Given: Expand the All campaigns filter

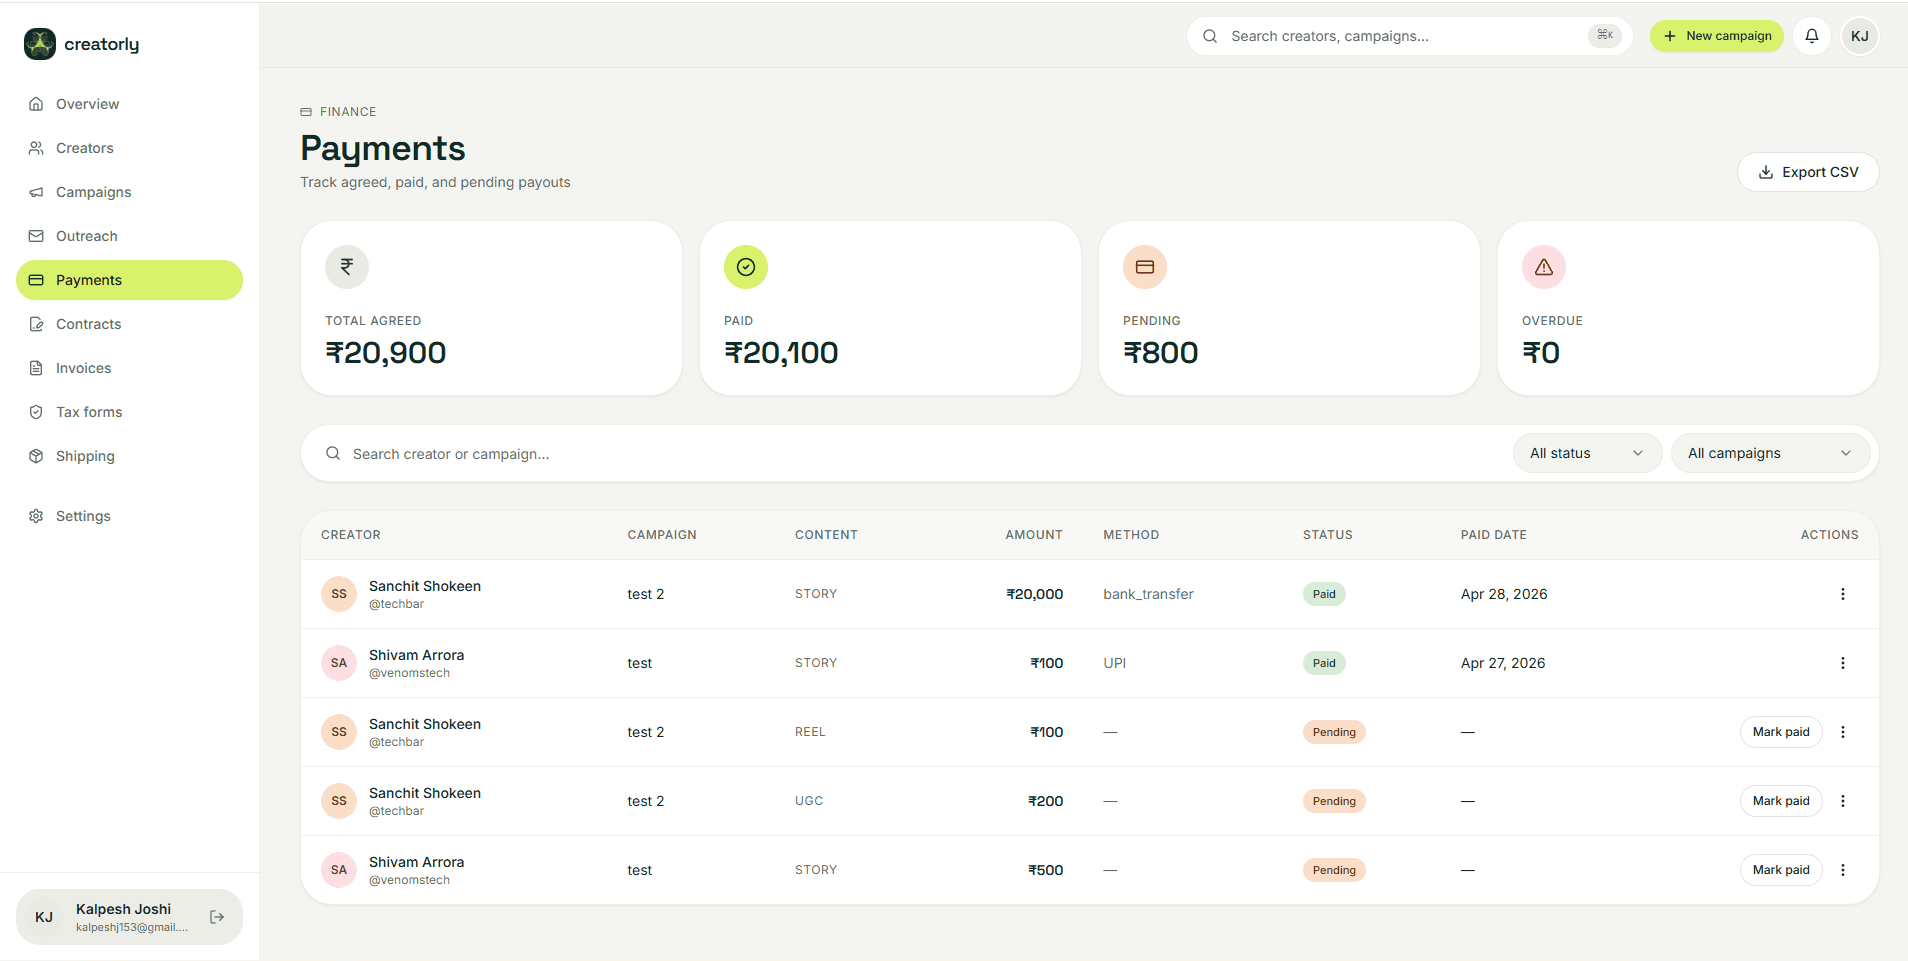Looking at the screenshot, I should click(x=1770, y=453).
